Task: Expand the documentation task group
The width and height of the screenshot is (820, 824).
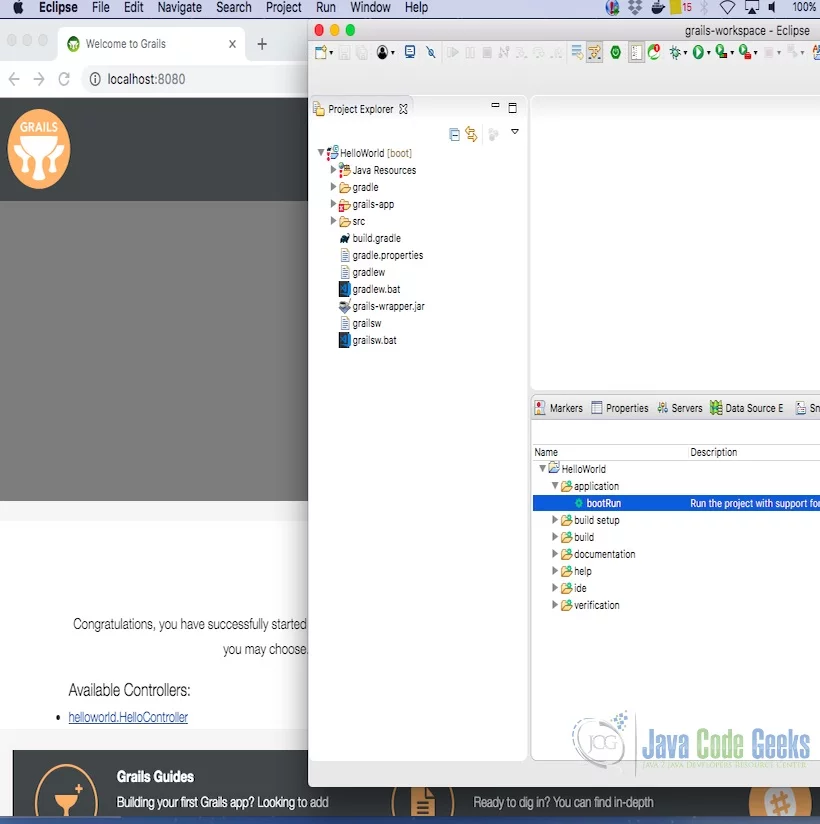Action: click(x=555, y=553)
